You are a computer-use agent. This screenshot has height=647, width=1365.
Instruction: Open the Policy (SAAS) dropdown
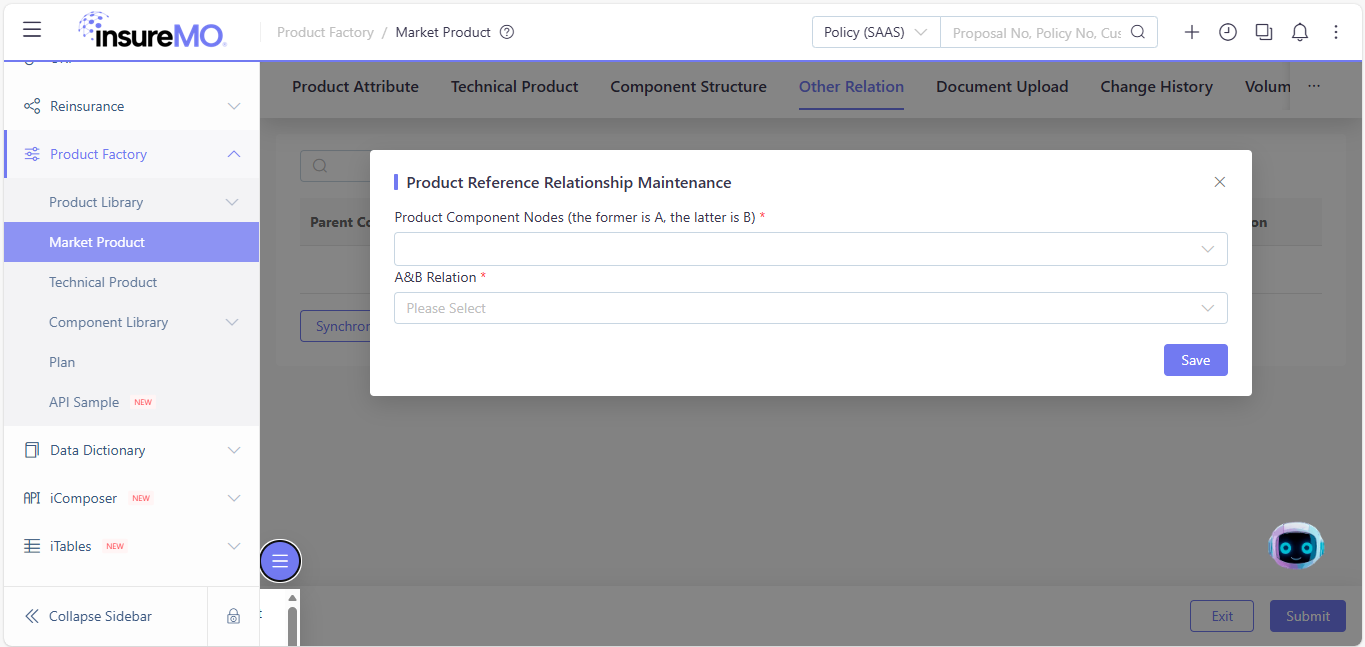(x=876, y=32)
